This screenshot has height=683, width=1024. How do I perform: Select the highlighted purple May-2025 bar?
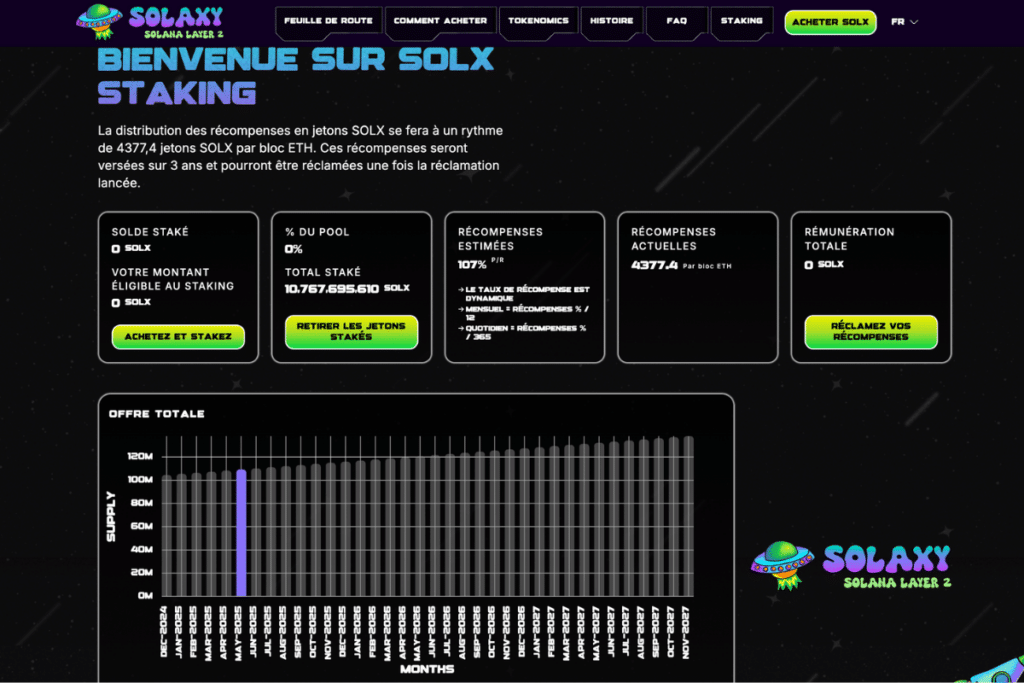click(x=241, y=532)
